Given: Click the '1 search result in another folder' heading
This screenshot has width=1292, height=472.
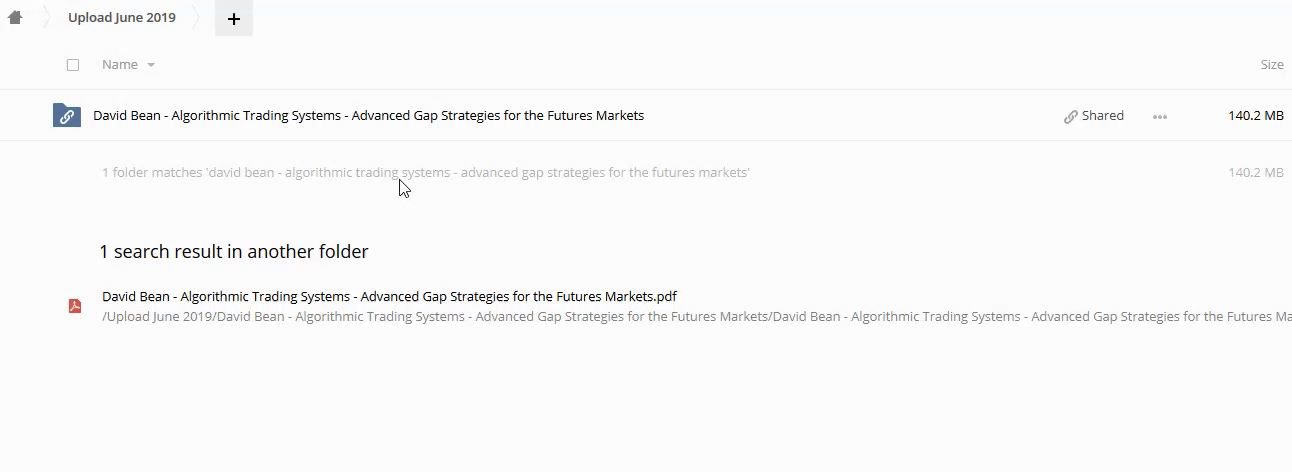Looking at the screenshot, I should point(234,252).
